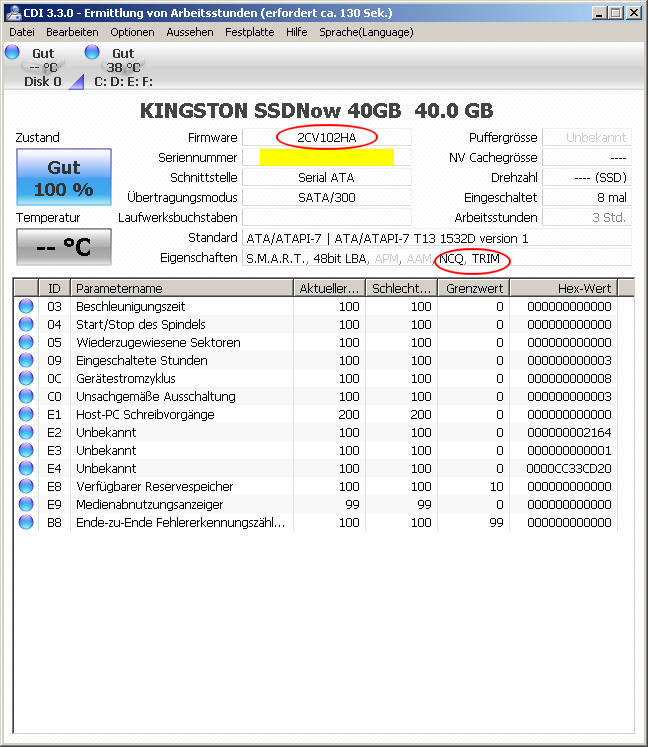This screenshot has width=648, height=747.
Task: Click the Schnittstelle Serial ATA field
Action: coord(327,178)
